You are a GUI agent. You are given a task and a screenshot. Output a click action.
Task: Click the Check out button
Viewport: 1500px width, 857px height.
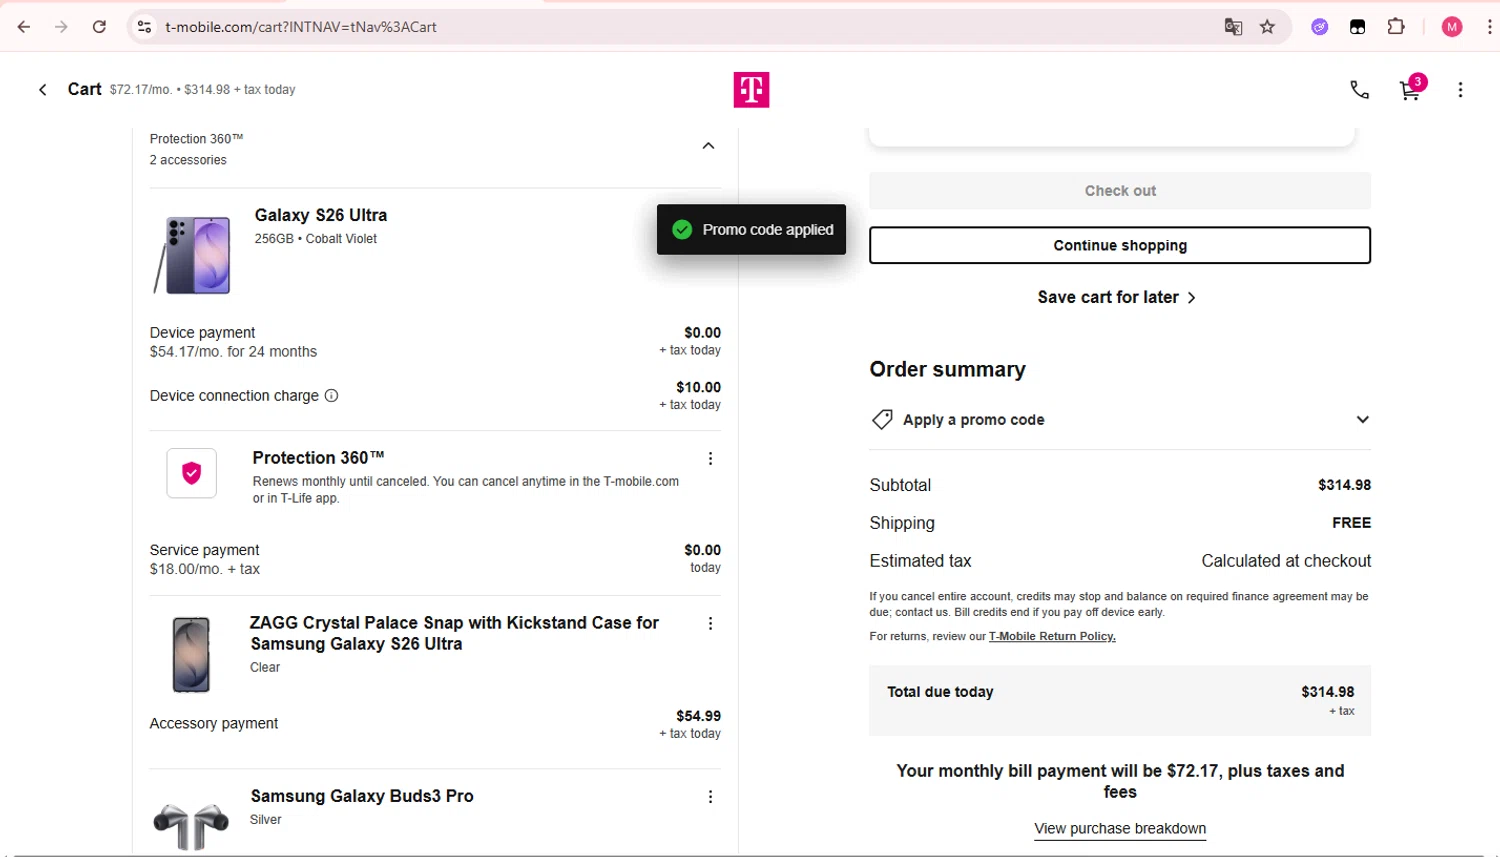click(1119, 191)
